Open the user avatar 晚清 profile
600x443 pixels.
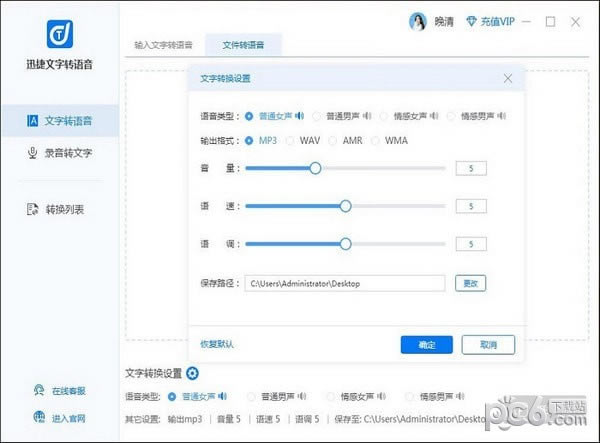point(417,21)
